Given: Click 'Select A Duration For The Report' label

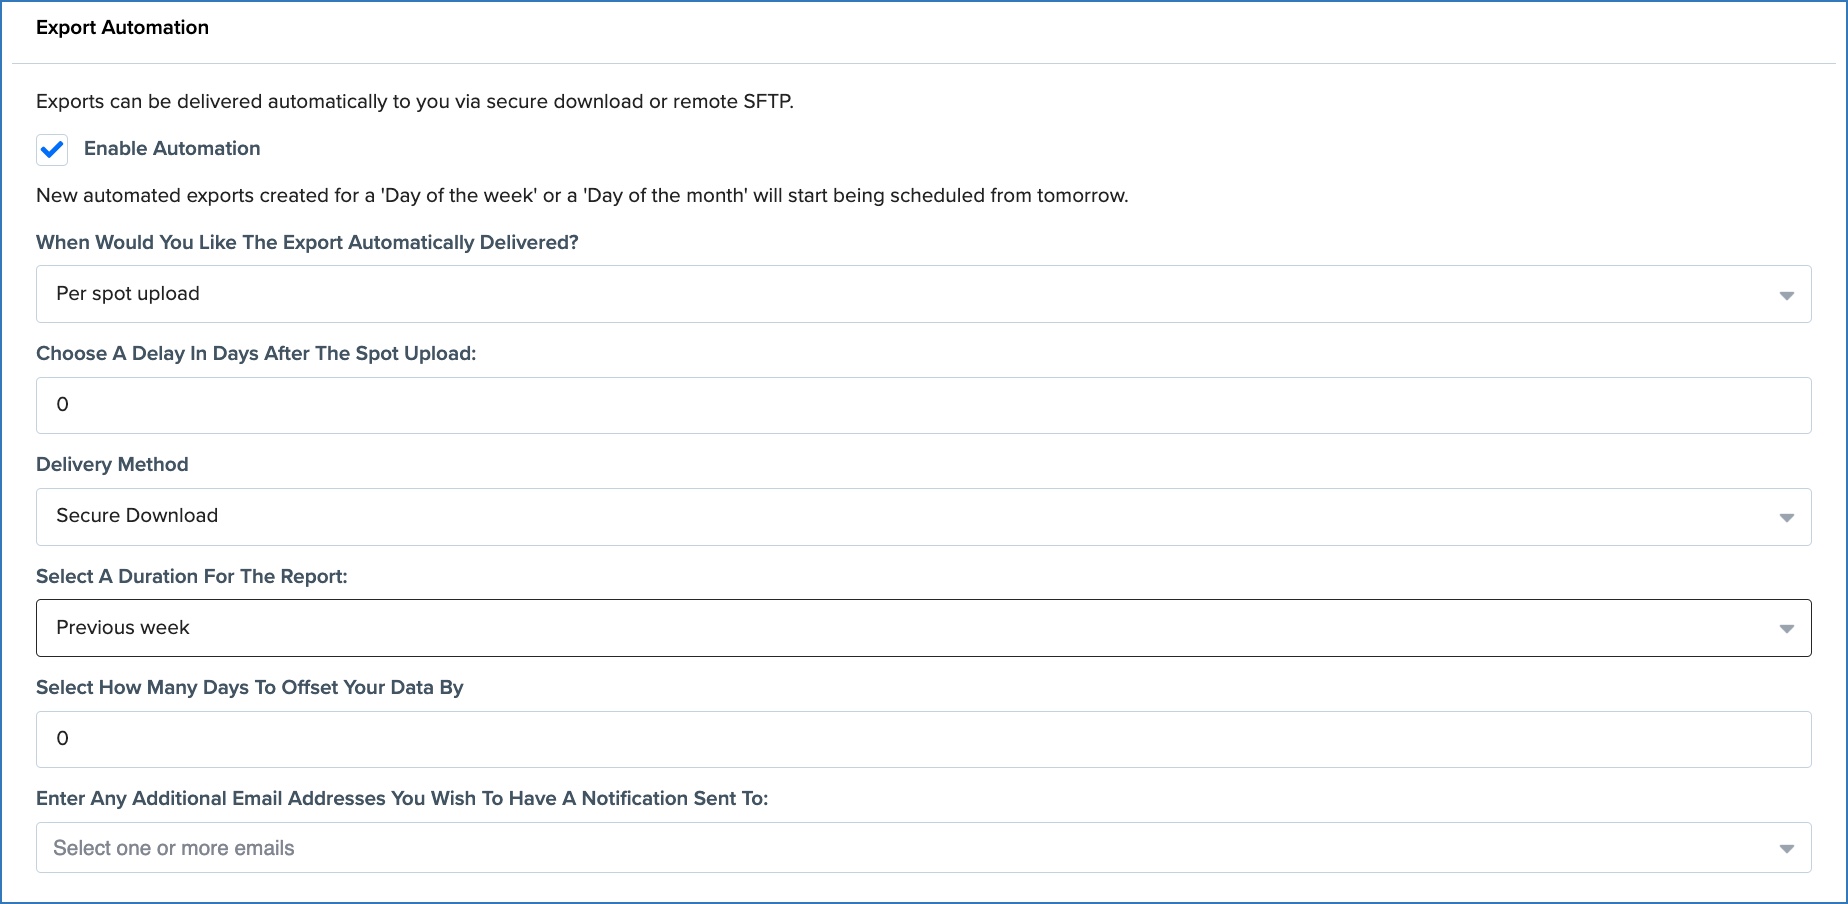Looking at the screenshot, I should (x=192, y=577).
